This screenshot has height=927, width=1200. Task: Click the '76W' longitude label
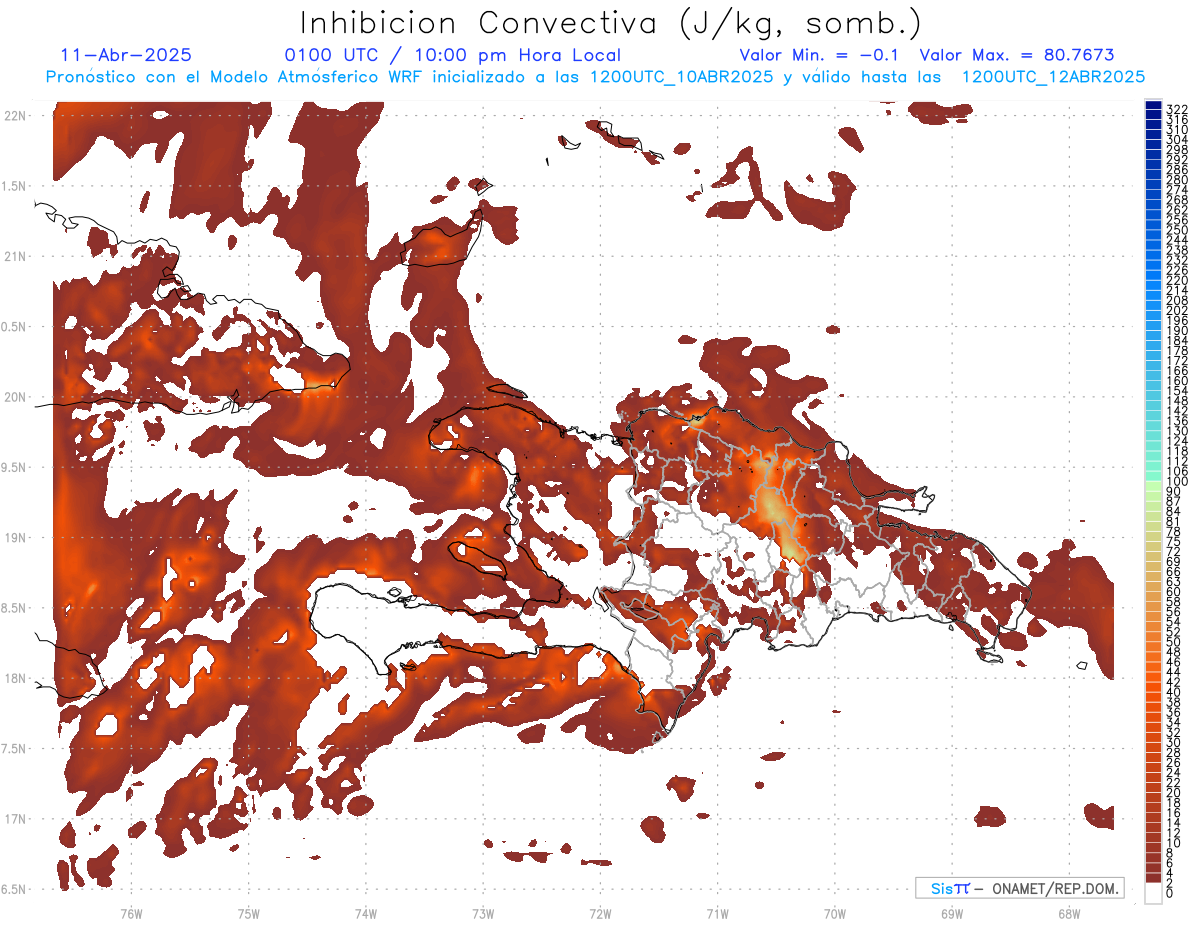pos(131,913)
